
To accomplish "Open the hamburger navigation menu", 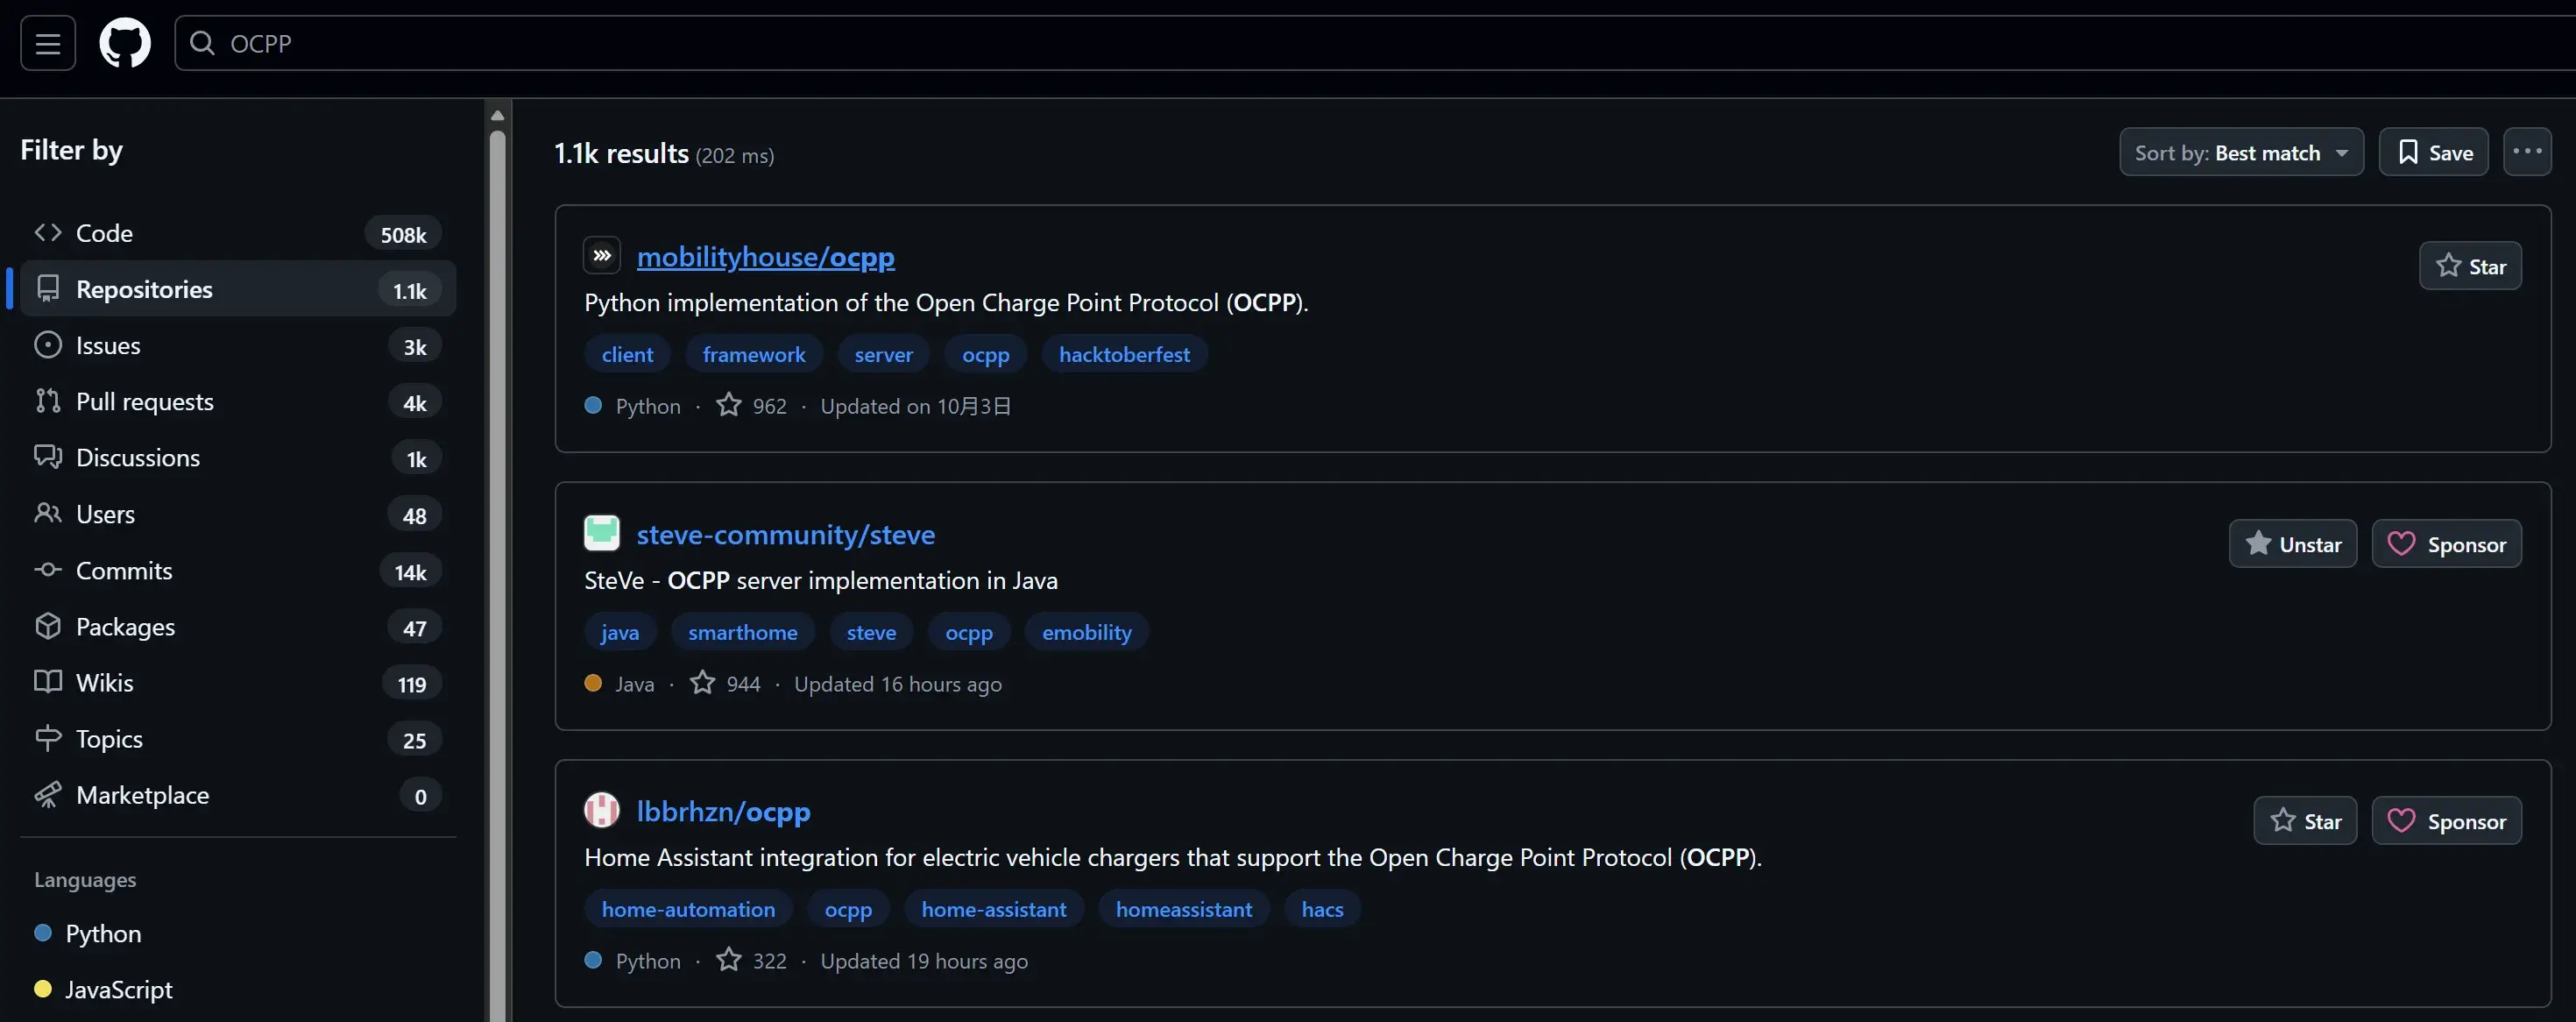I will click(47, 43).
